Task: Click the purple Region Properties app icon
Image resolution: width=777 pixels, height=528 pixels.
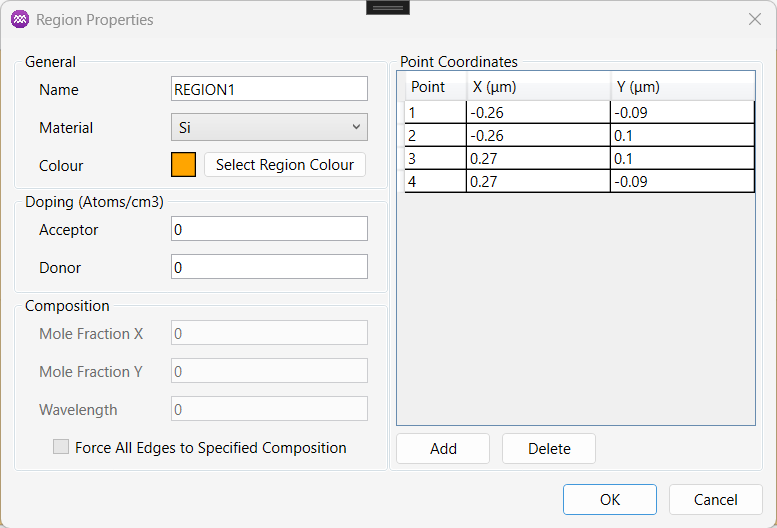Action: coord(20,19)
